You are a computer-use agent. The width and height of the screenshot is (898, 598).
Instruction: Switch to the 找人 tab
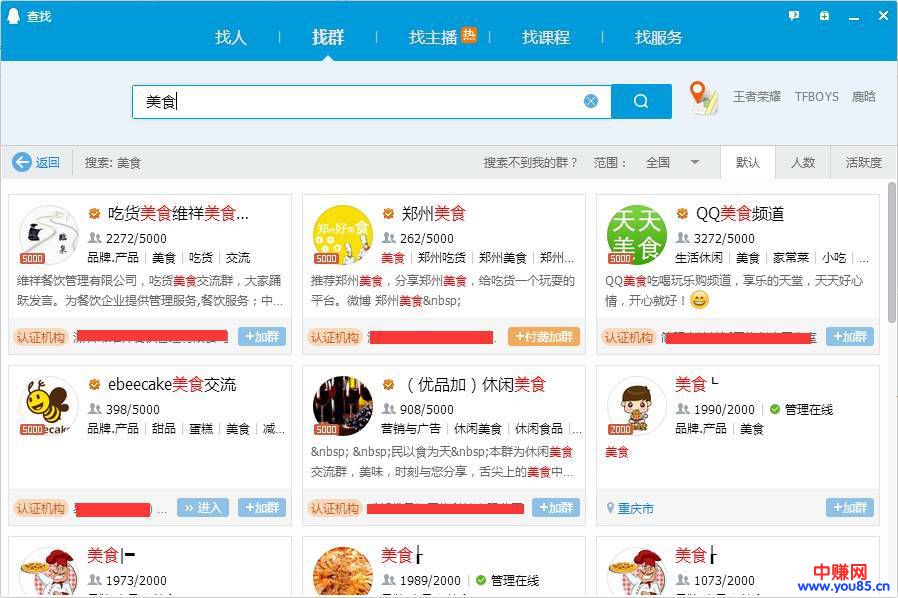(230, 37)
